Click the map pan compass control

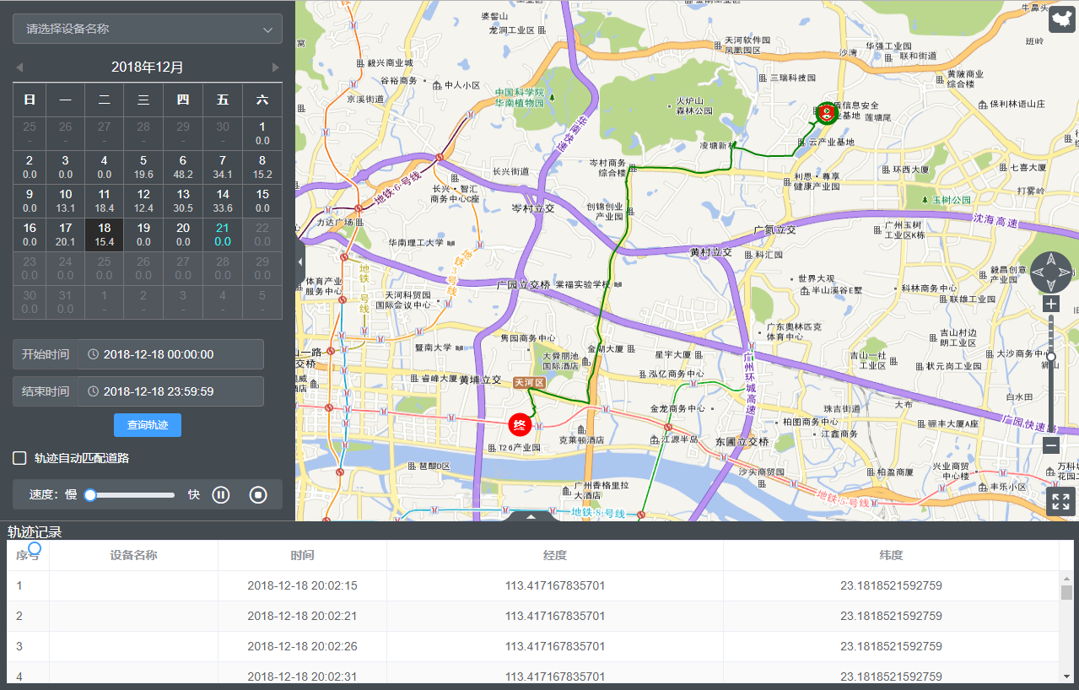pyautogui.click(x=1051, y=271)
